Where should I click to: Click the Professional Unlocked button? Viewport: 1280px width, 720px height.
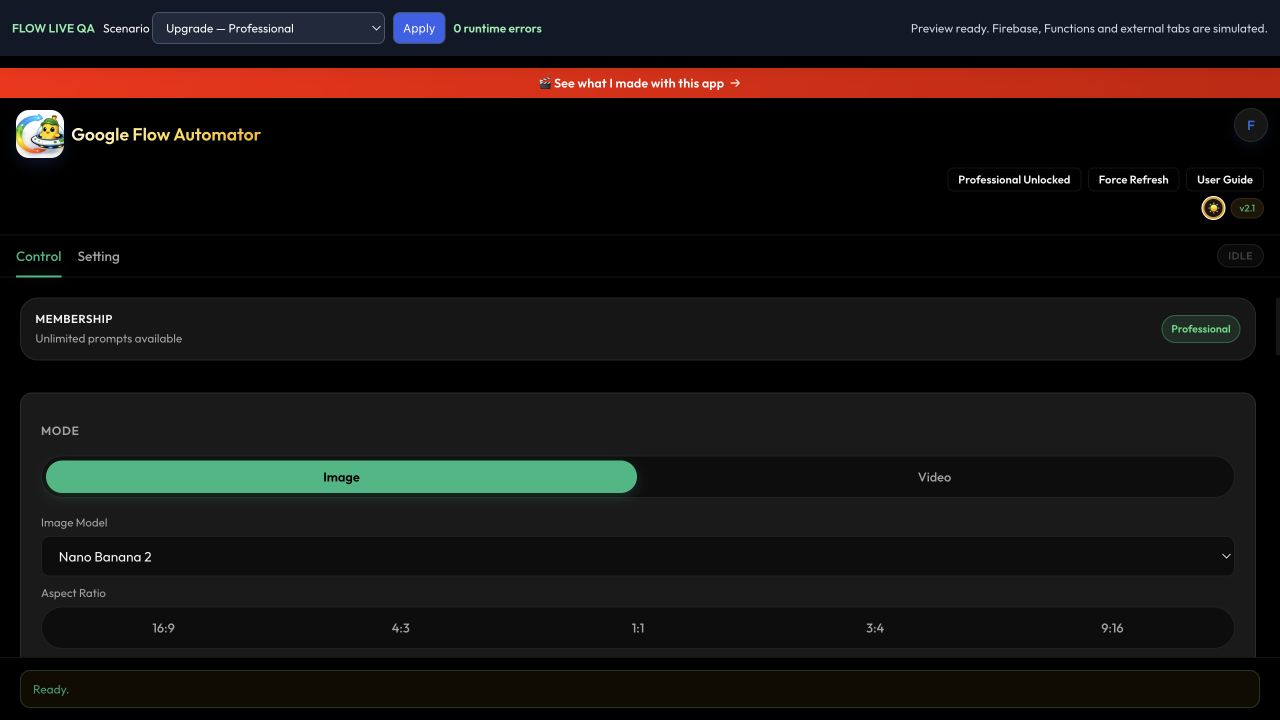1014,180
